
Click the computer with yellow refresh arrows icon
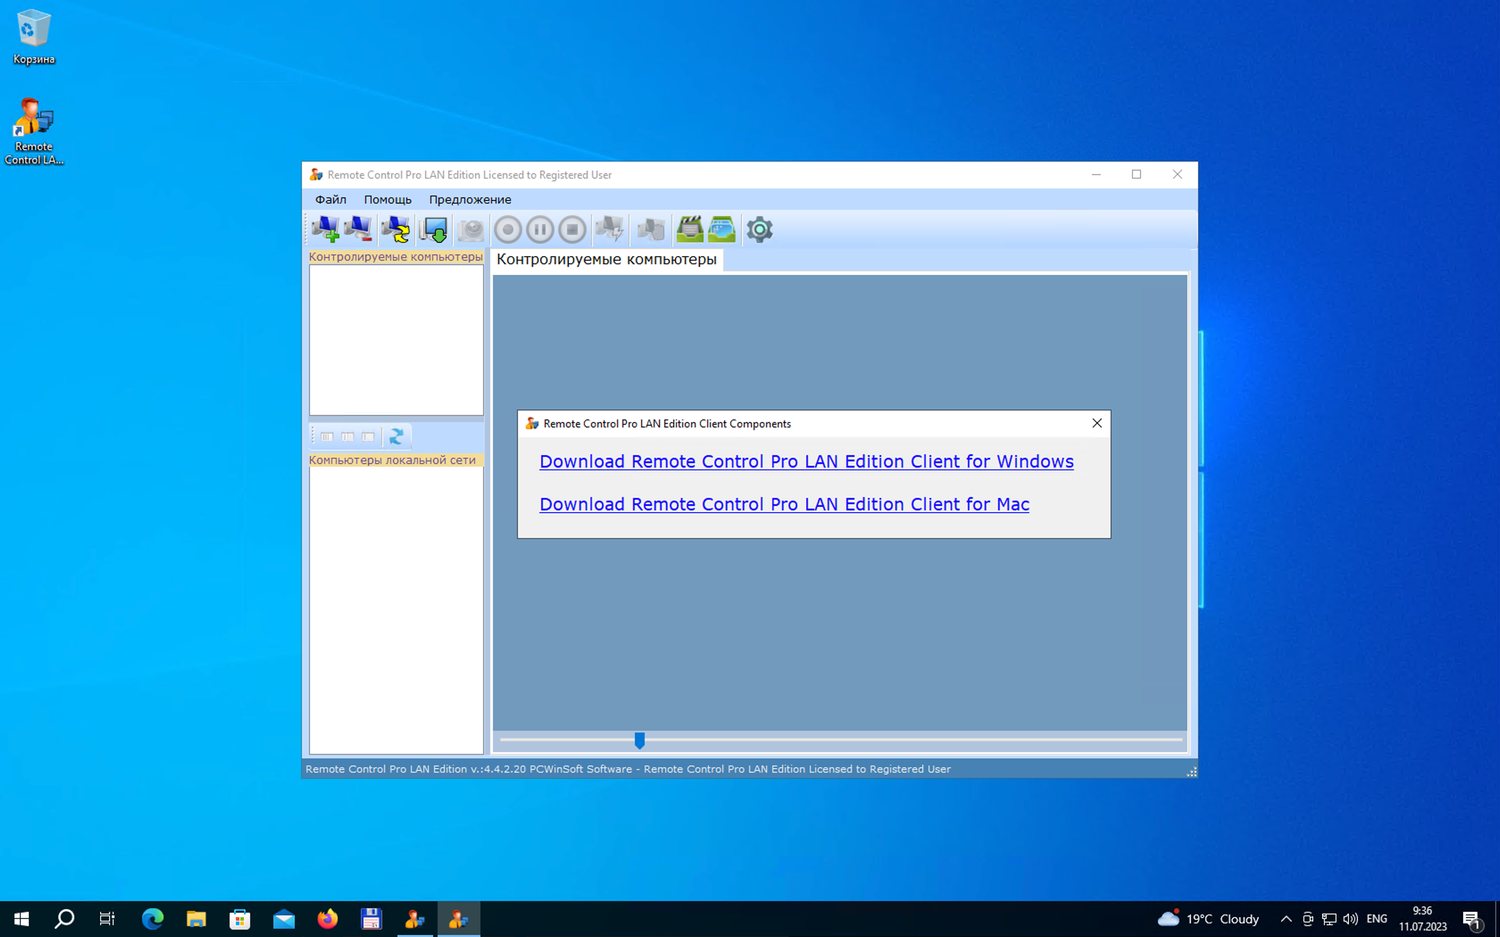(396, 229)
